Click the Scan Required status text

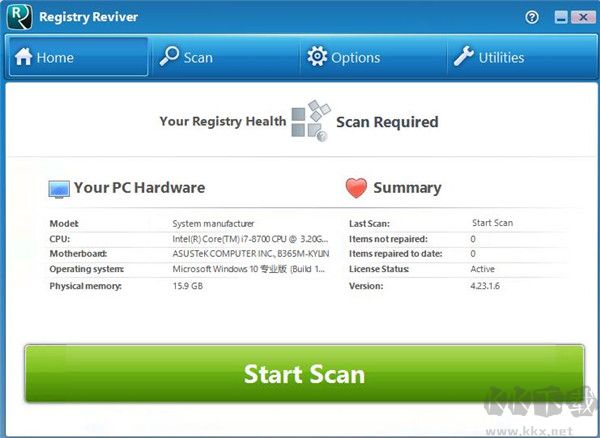pos(387,122)
